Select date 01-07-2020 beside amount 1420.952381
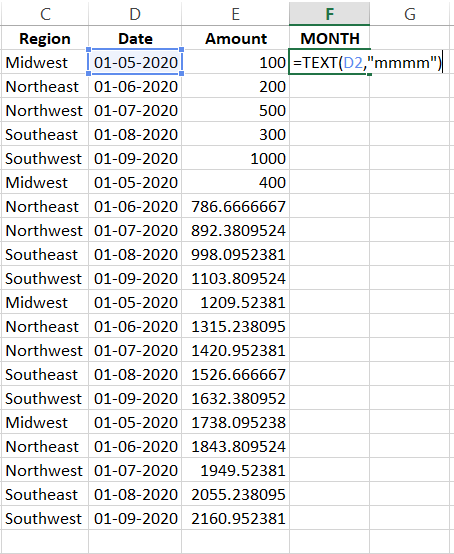The width and height of the screenshot is (454, 554). 135,350
